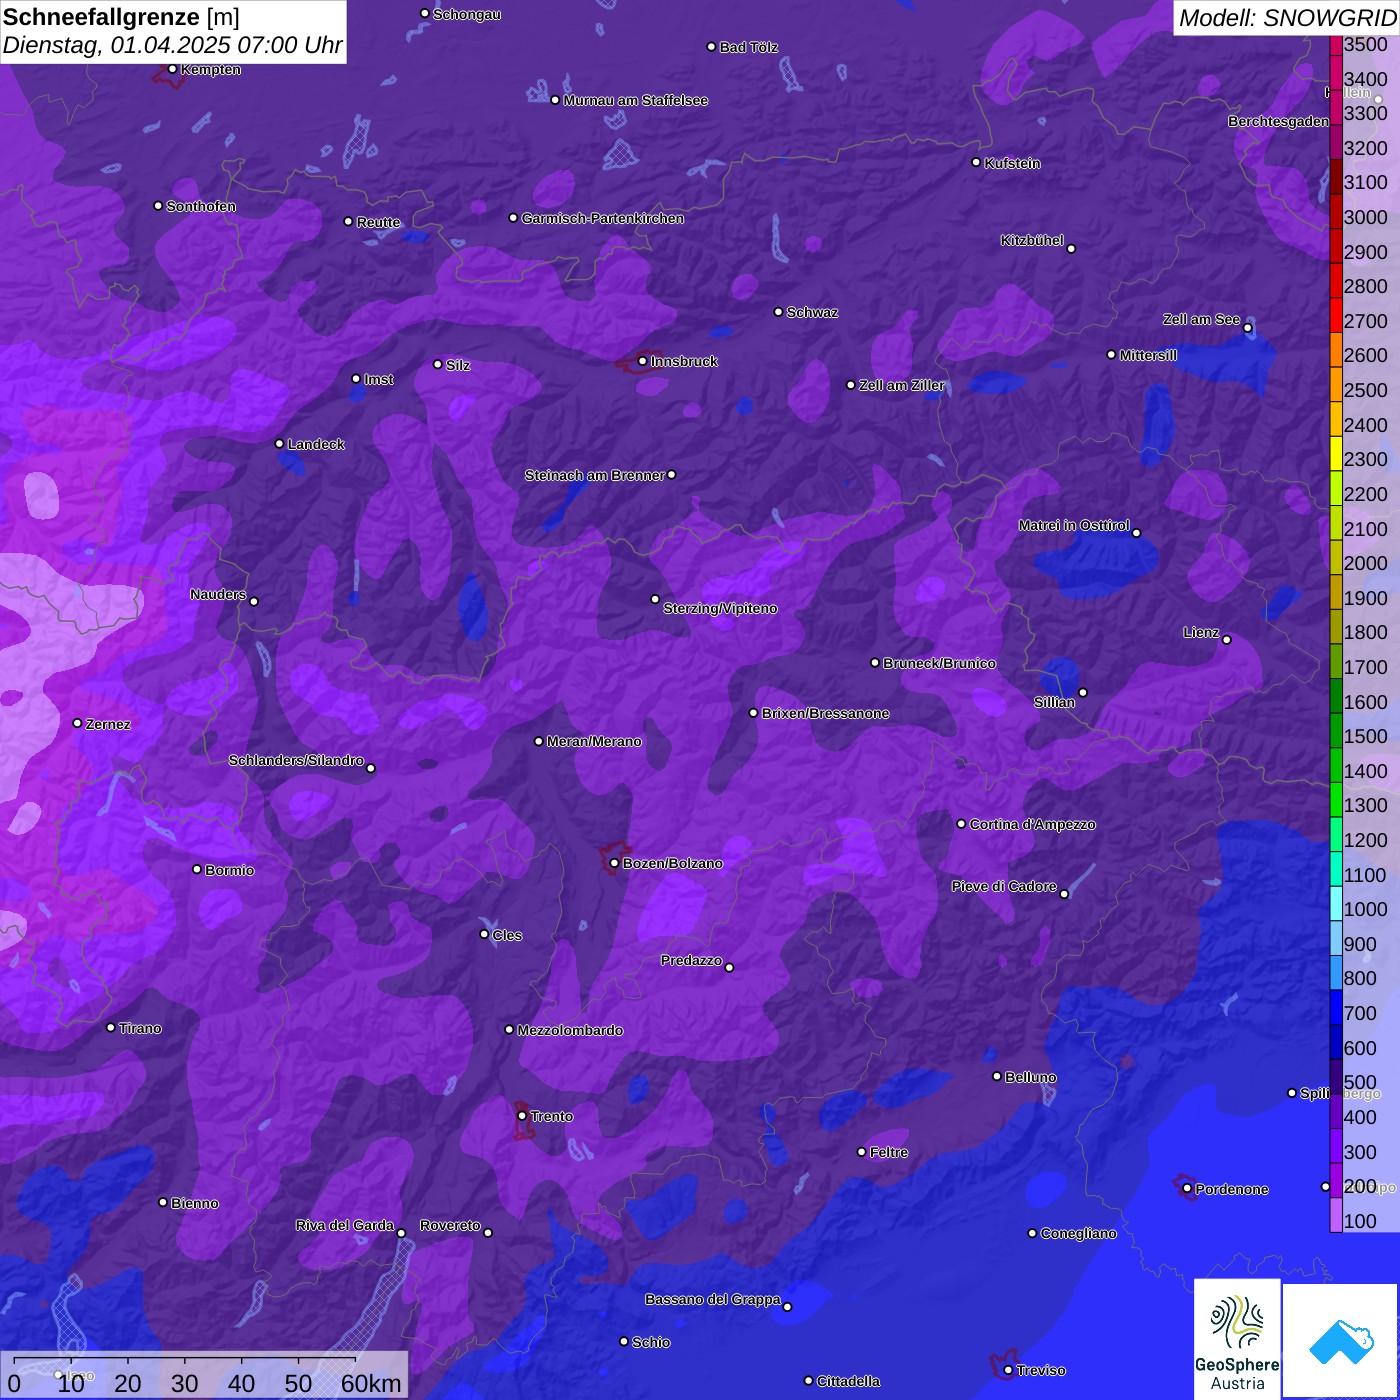
Task: Click the 'Garmisch-Partenkirchen' label
Action: (603, 218)
